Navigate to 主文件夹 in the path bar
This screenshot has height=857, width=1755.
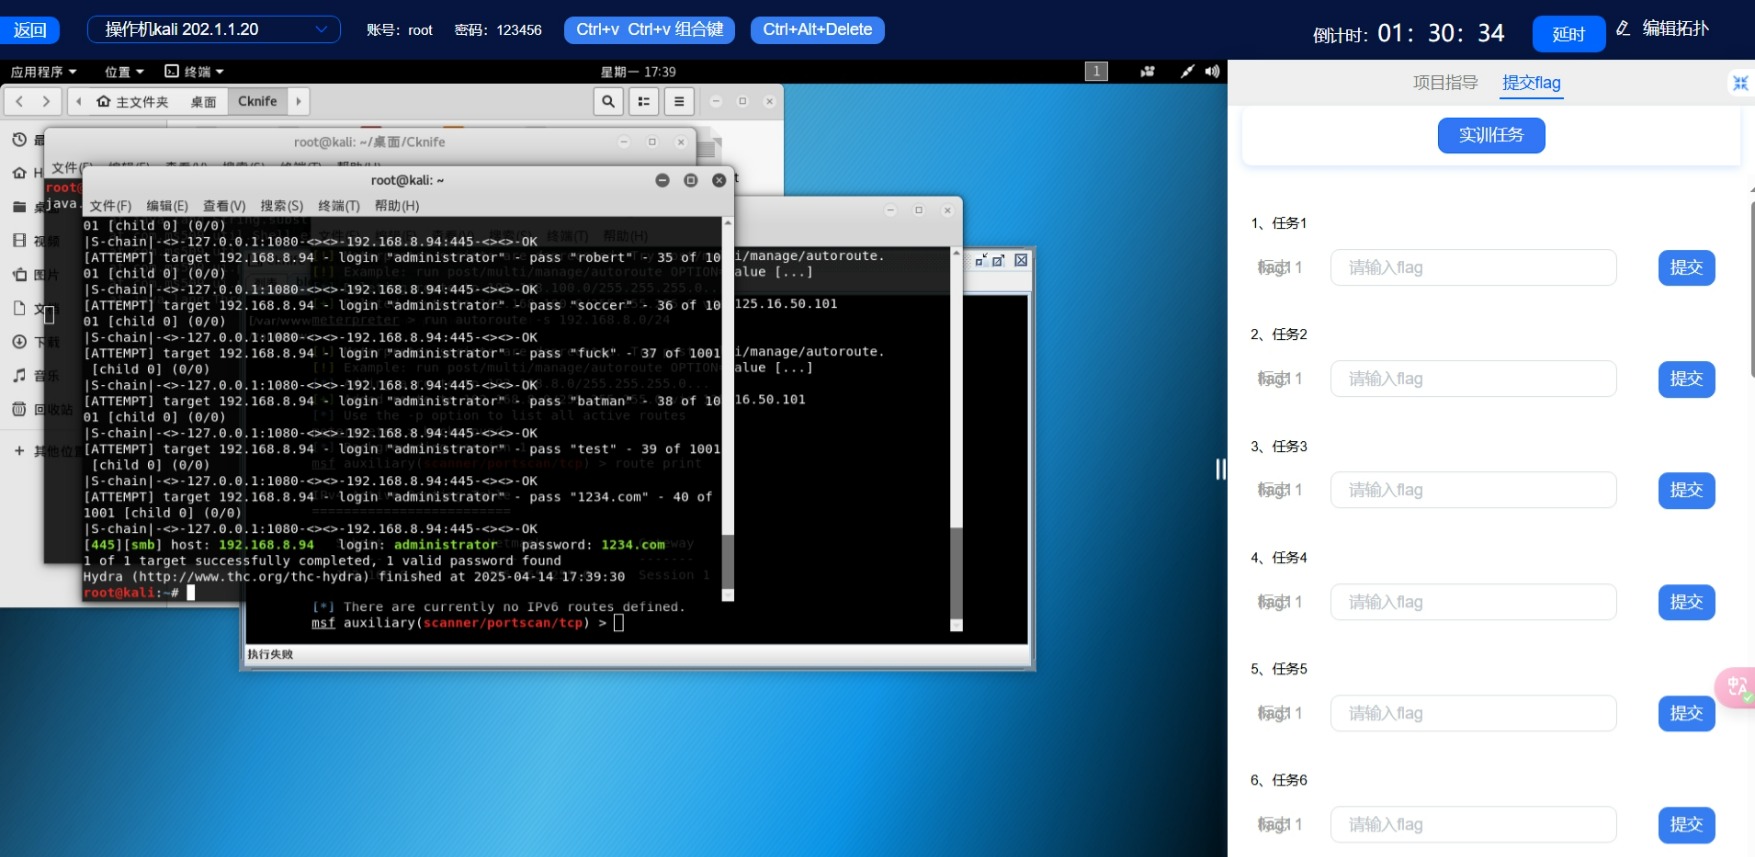(x=132, y=101)
